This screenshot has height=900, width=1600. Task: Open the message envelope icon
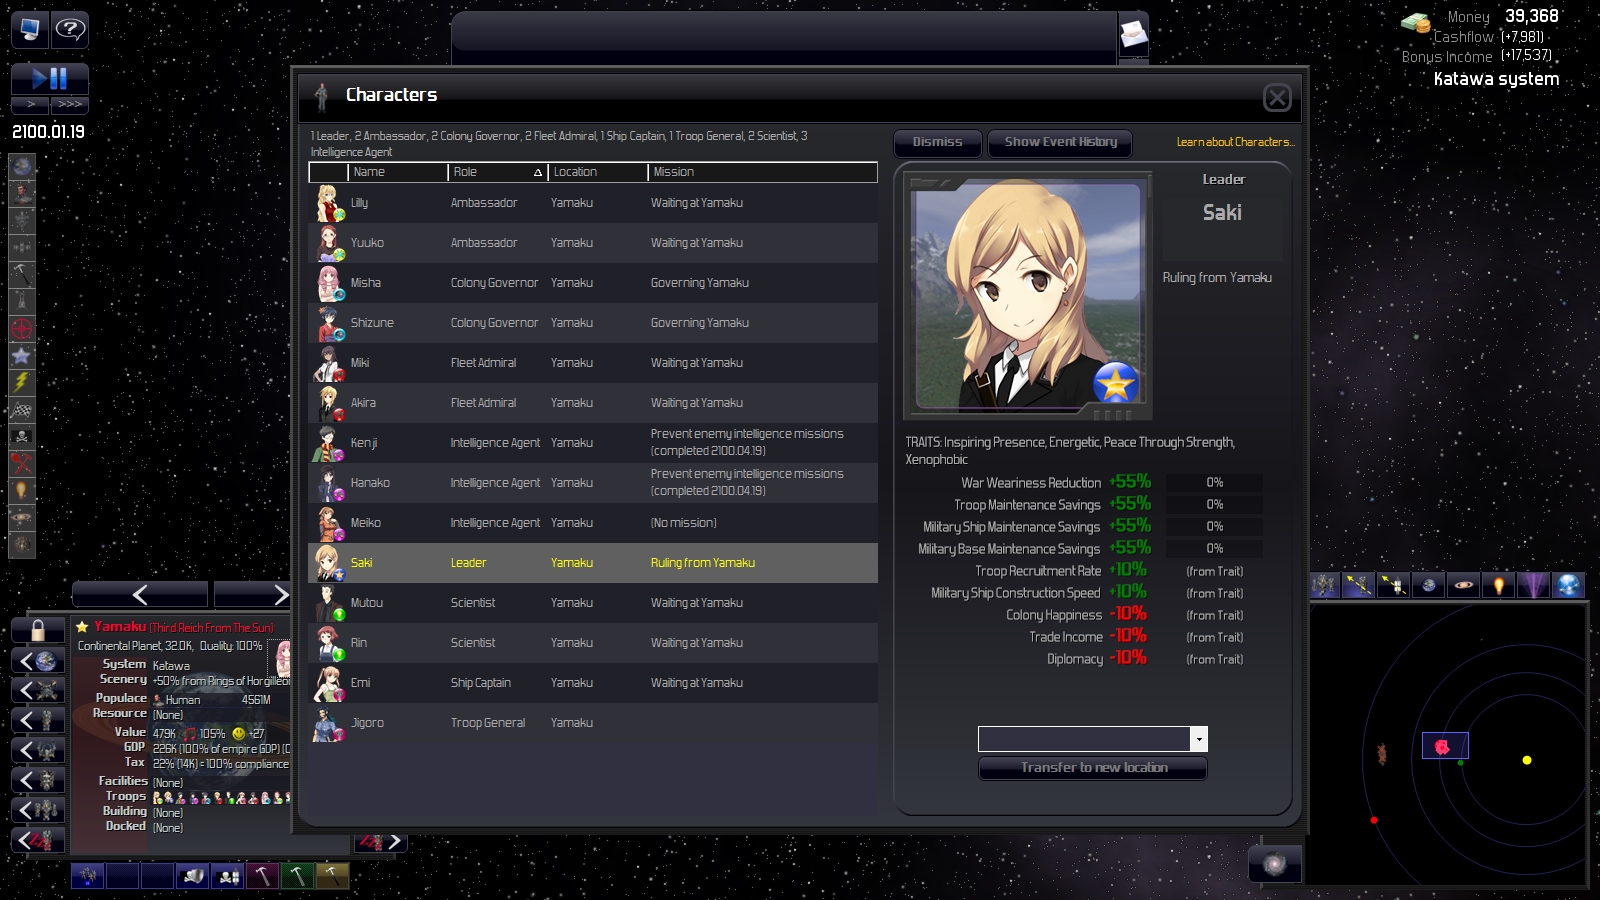(x=1133, y=35)
